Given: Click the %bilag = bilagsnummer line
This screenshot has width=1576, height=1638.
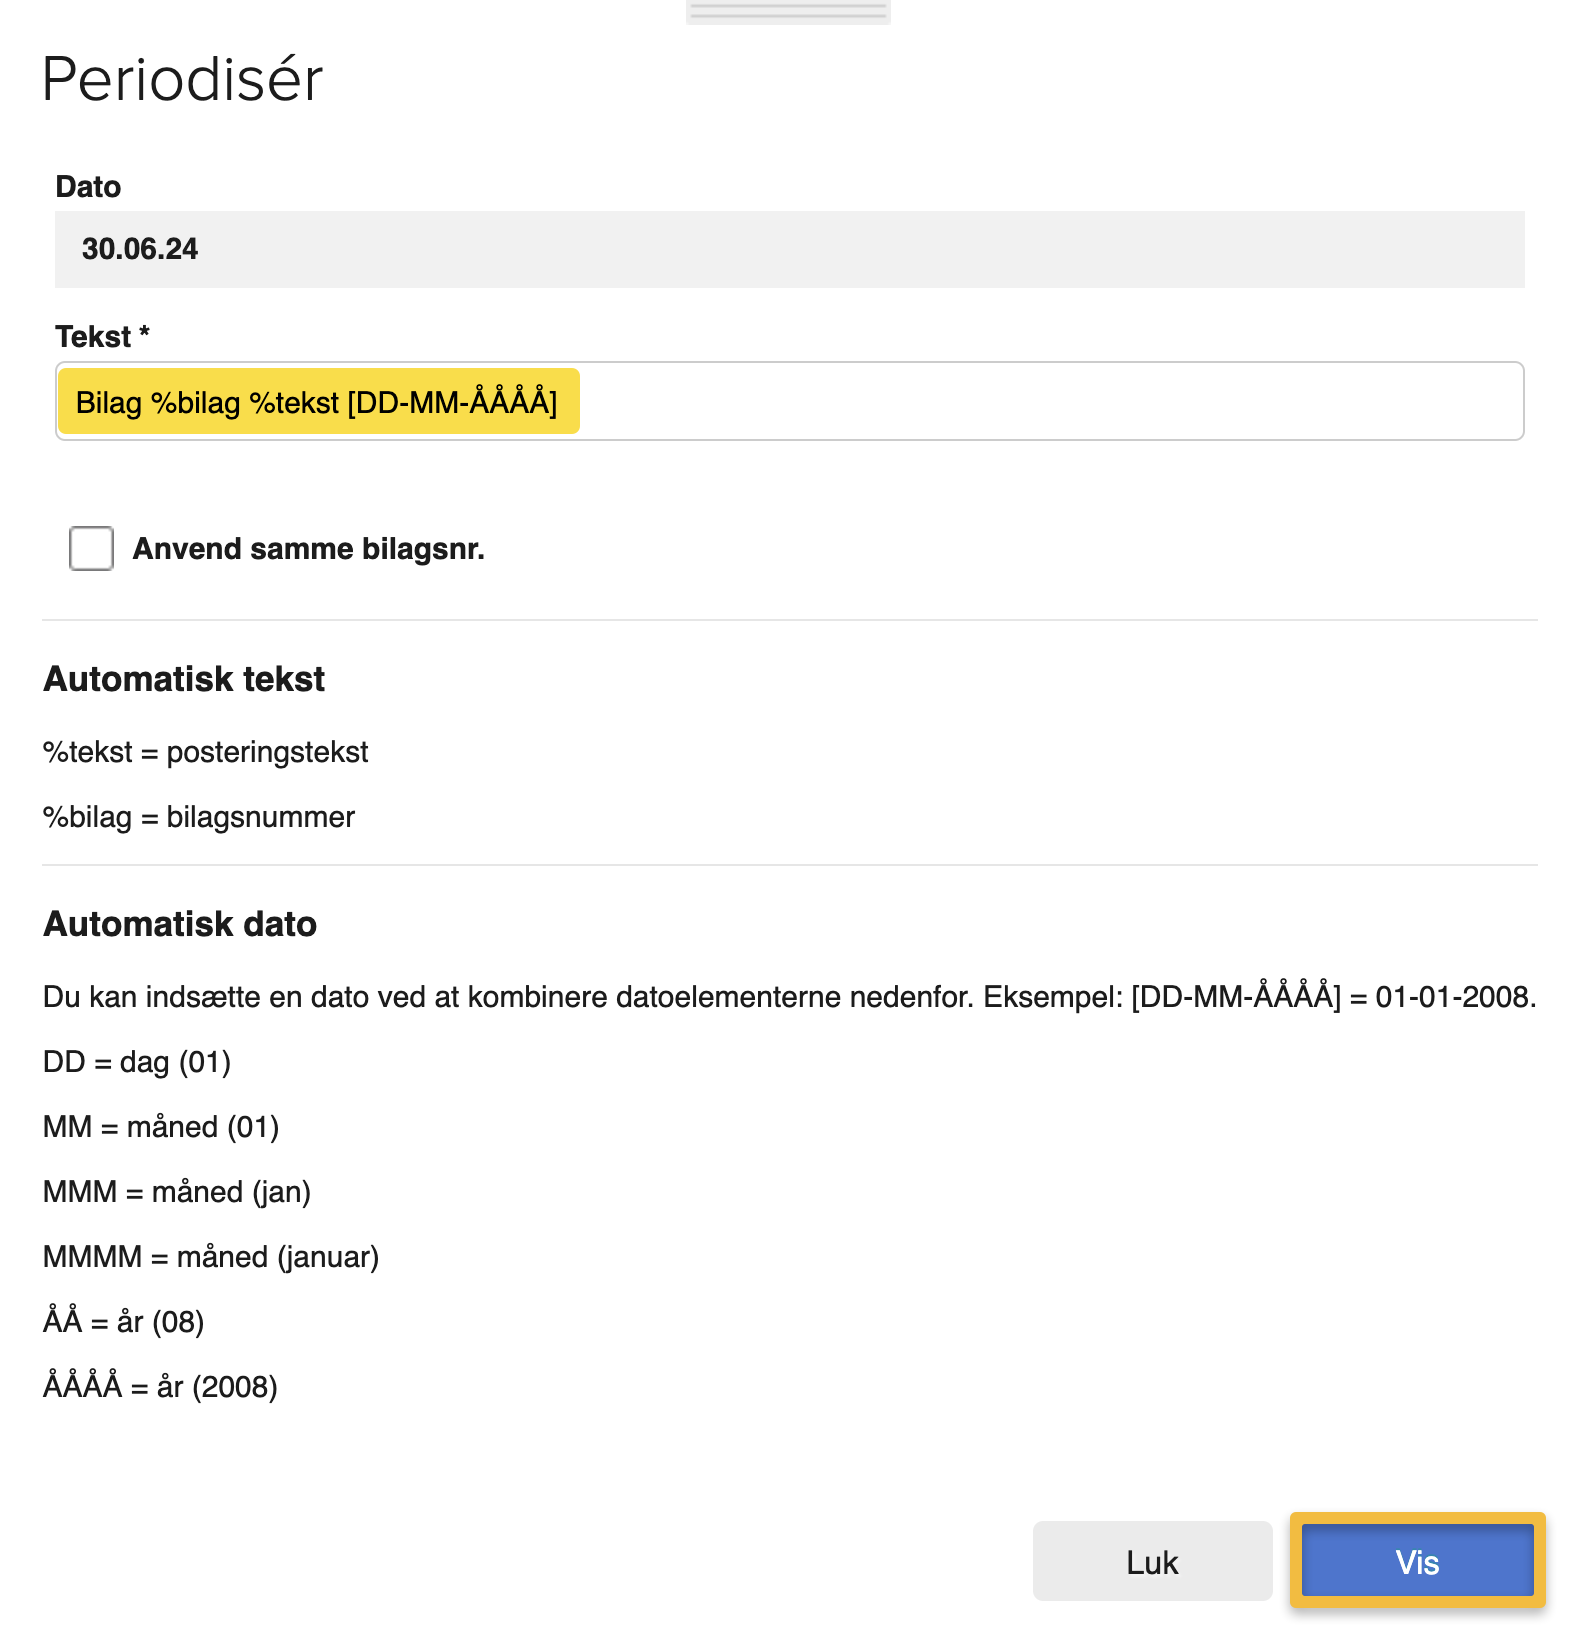Looking at the screenshot, I should 198,817.
